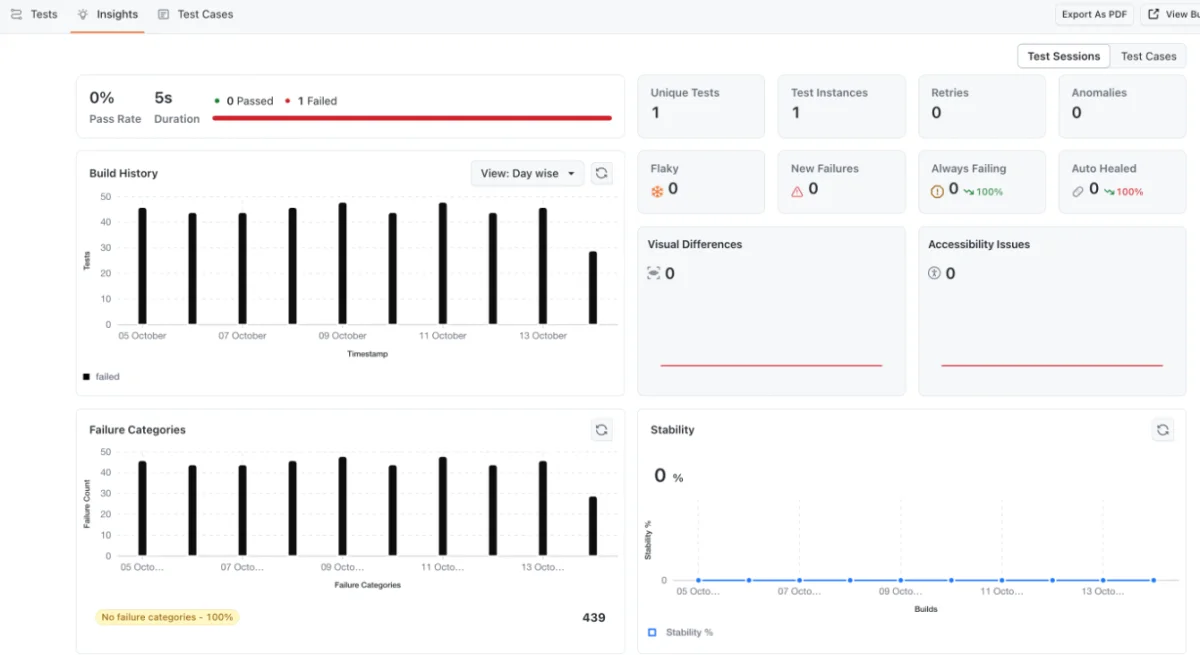The image size is (1200, 655).
Task: Open the Retries card
Action: (982, 106)
